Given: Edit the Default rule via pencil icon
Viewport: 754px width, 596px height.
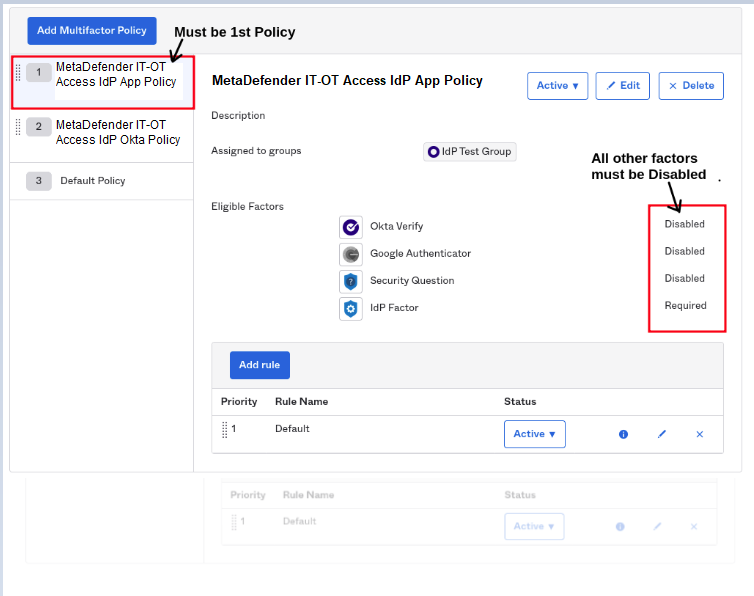Looking at the screenshot, I should 661,434.
